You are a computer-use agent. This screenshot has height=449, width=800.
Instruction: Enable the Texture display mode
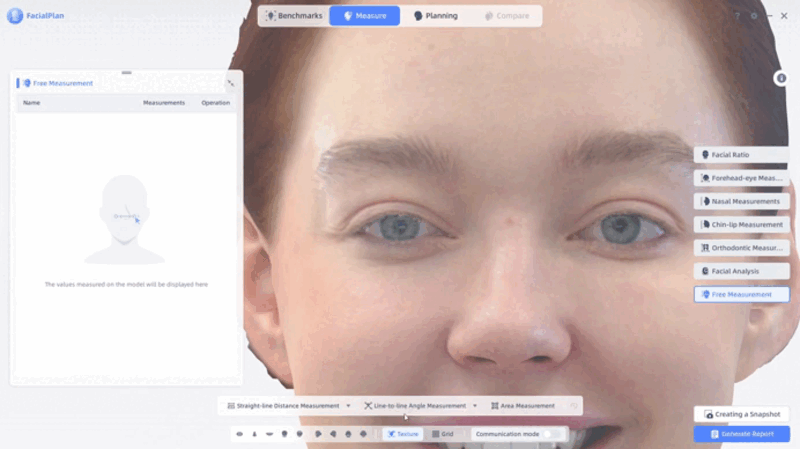pyautogui.click(x=403, y=434)
